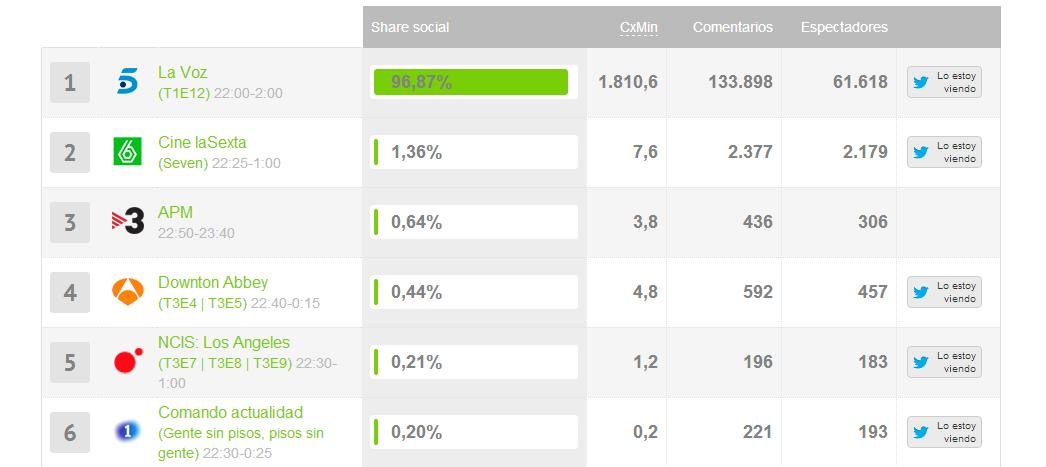Click Twitter button for Downton Abbey
Screen dimensions: 1046x467
coord(944,292)
